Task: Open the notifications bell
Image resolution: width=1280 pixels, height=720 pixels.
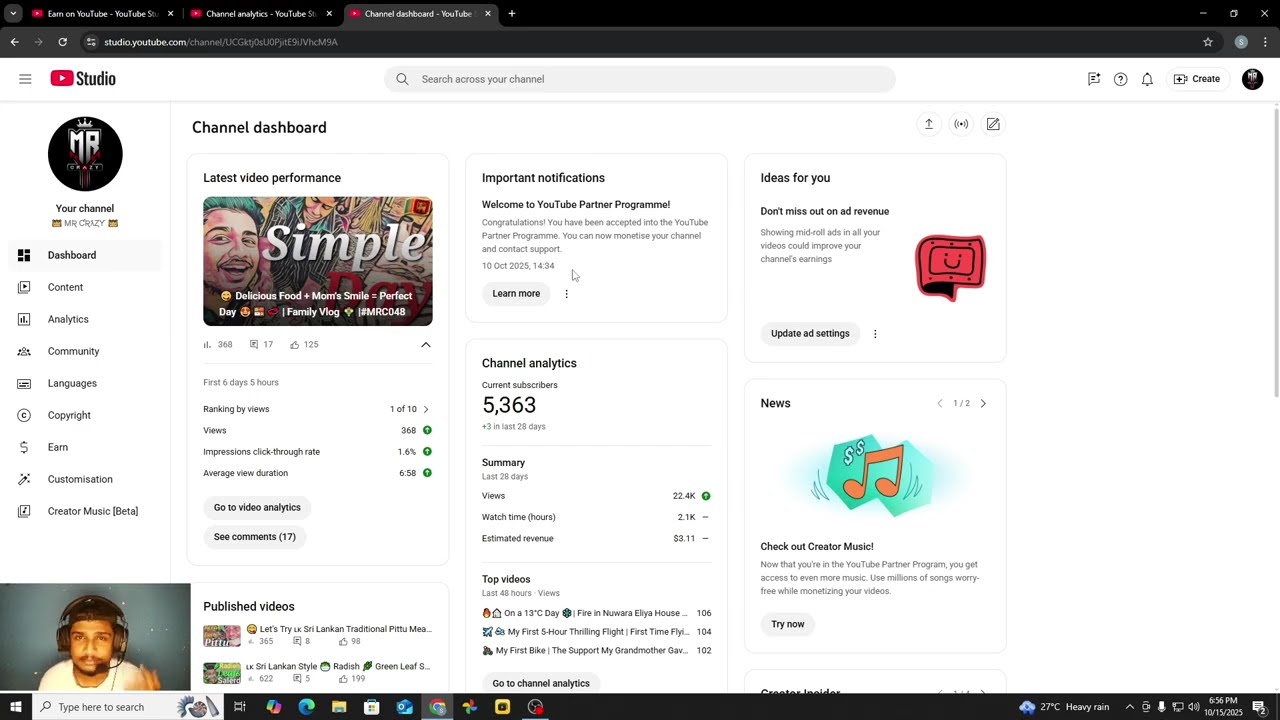Action: (x=1147, y=79)
